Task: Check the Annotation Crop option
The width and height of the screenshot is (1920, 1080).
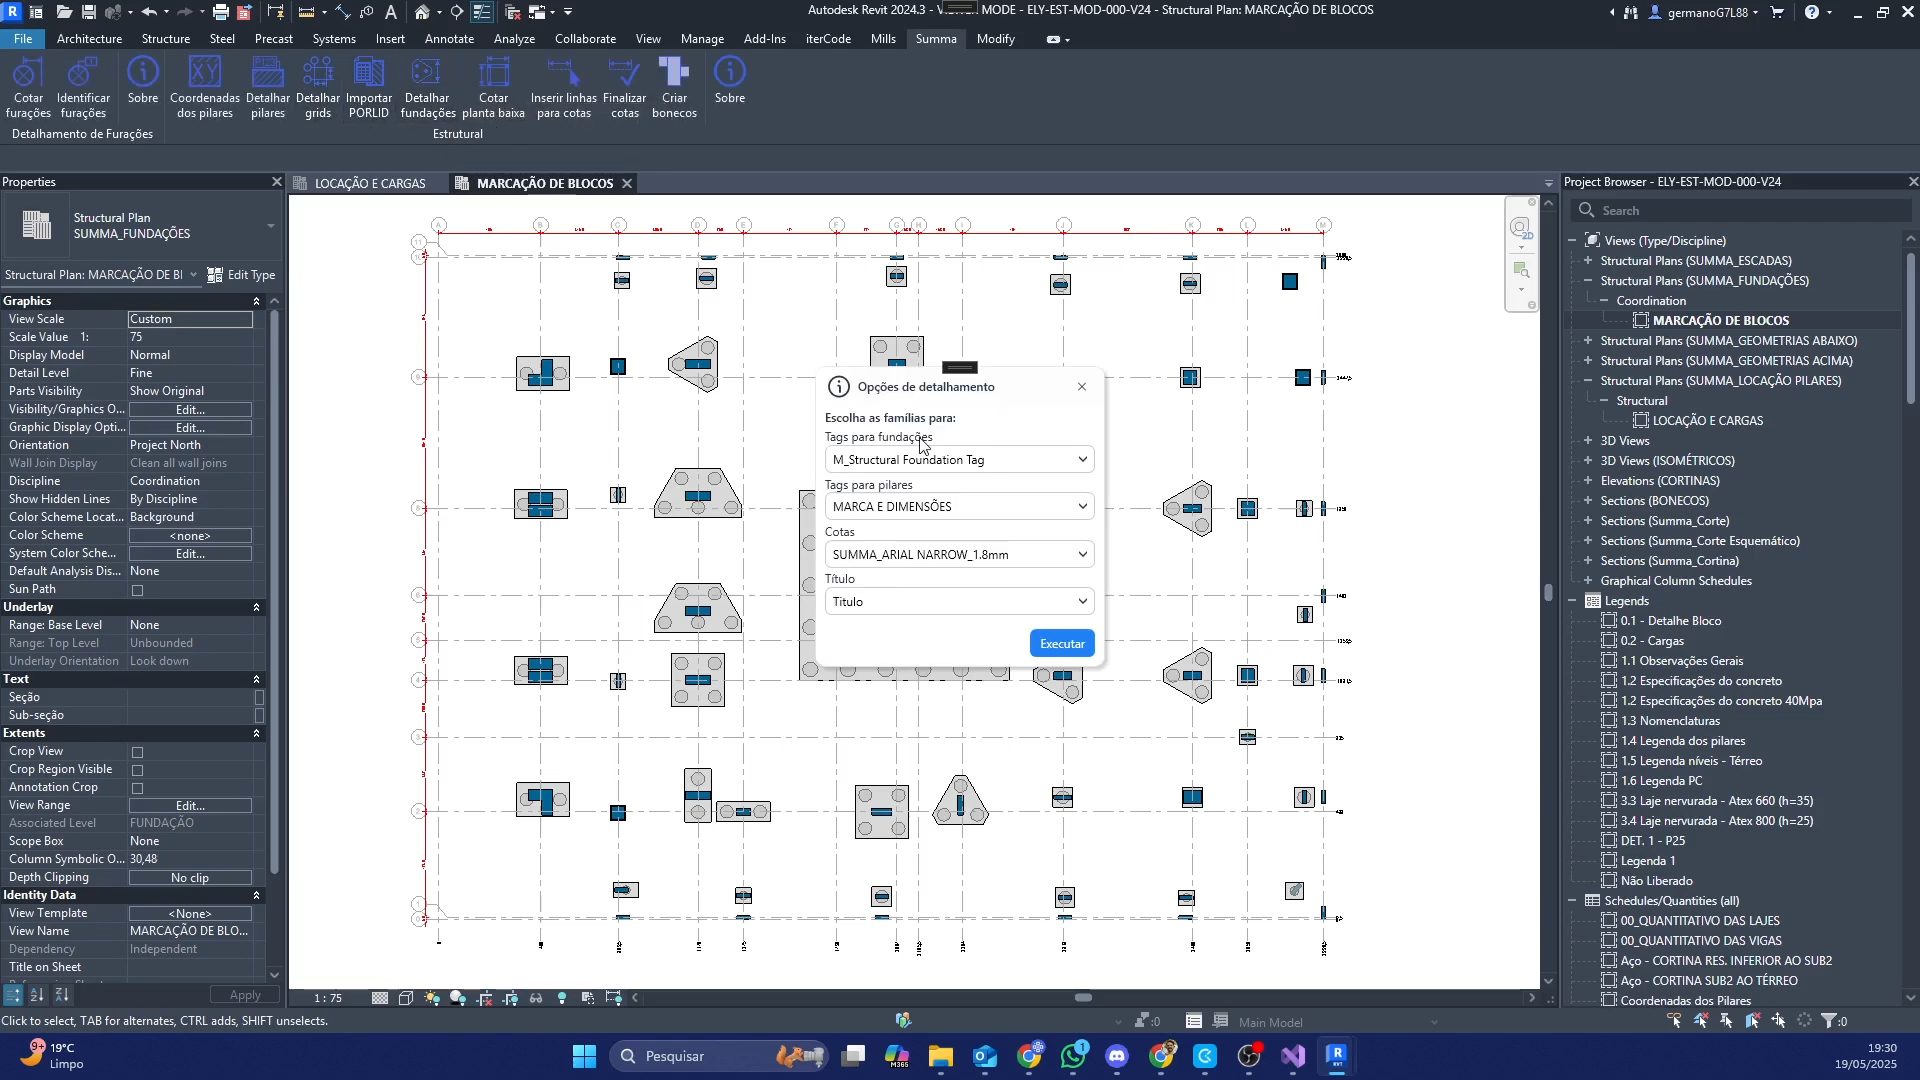Action: tap(138, 788)
